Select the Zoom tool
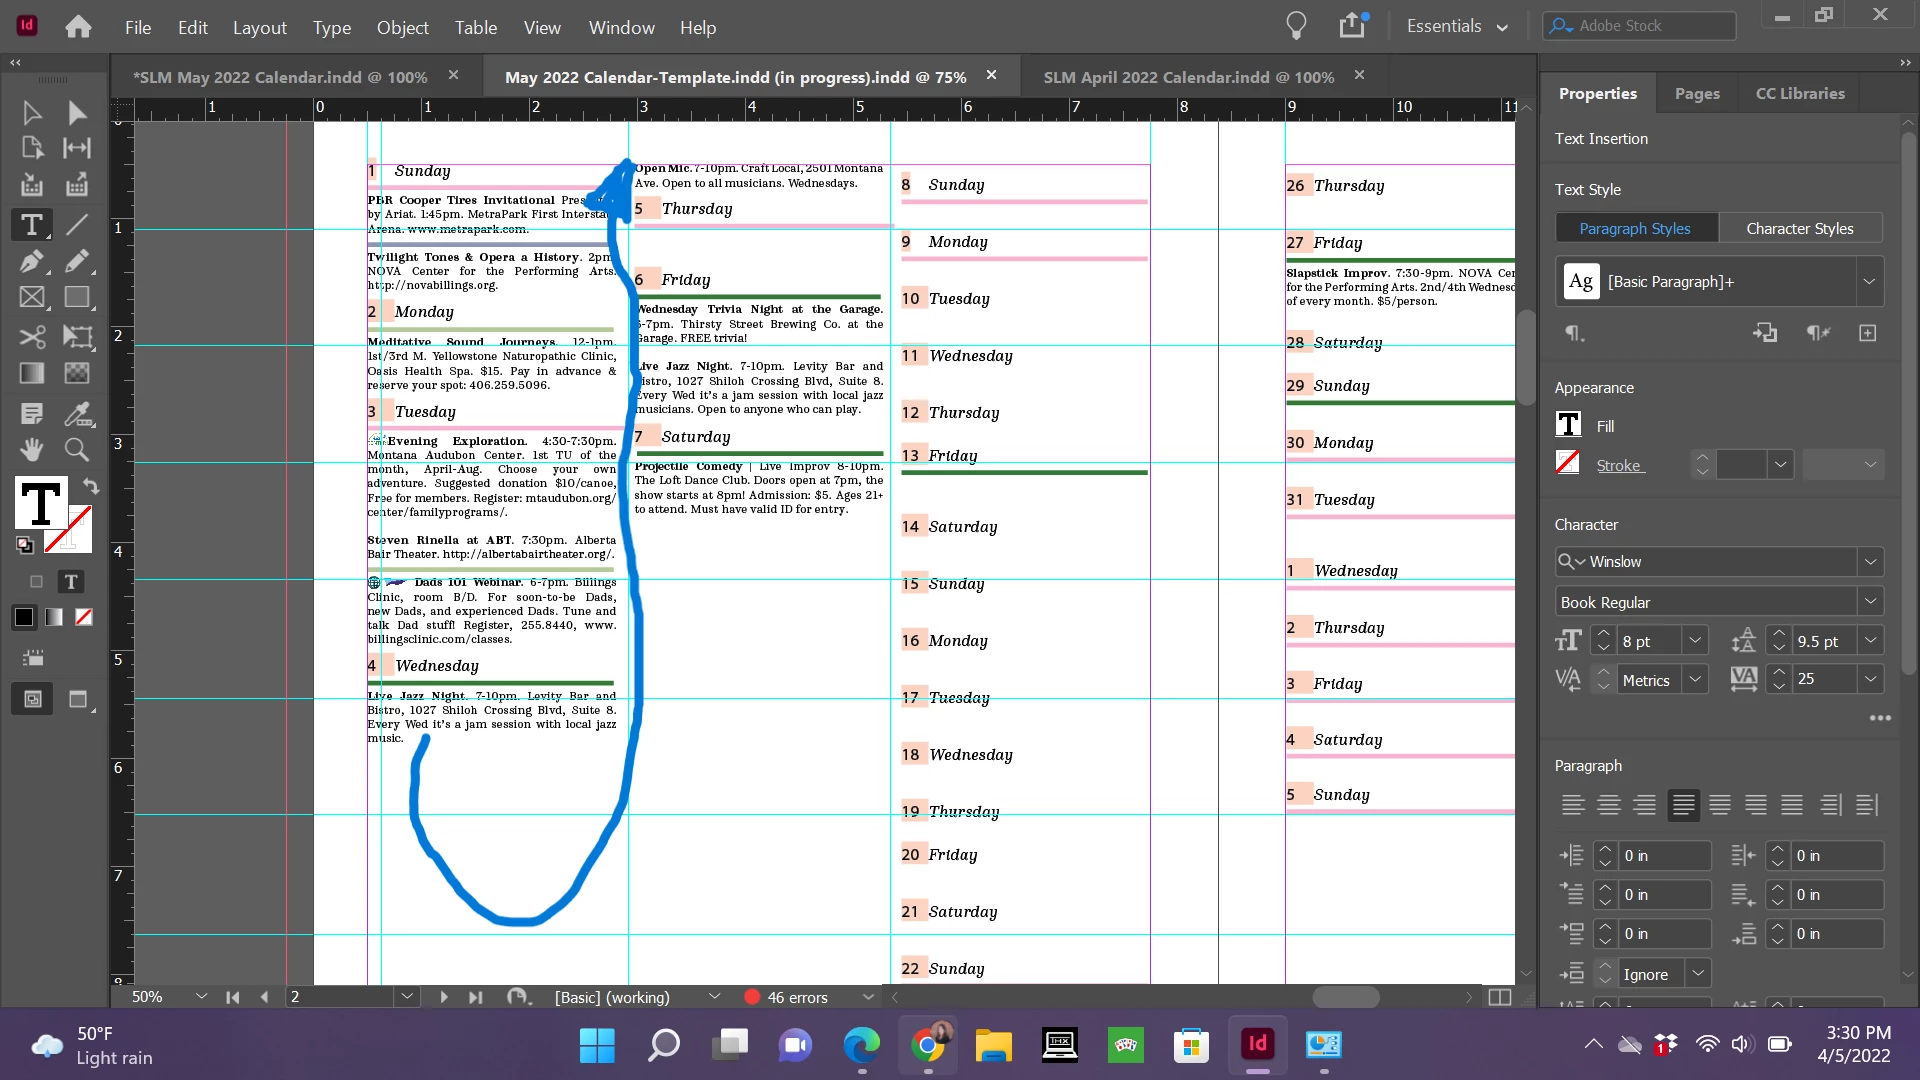The height and width of the screenshot is (1080, 1920). pos(77,449)
